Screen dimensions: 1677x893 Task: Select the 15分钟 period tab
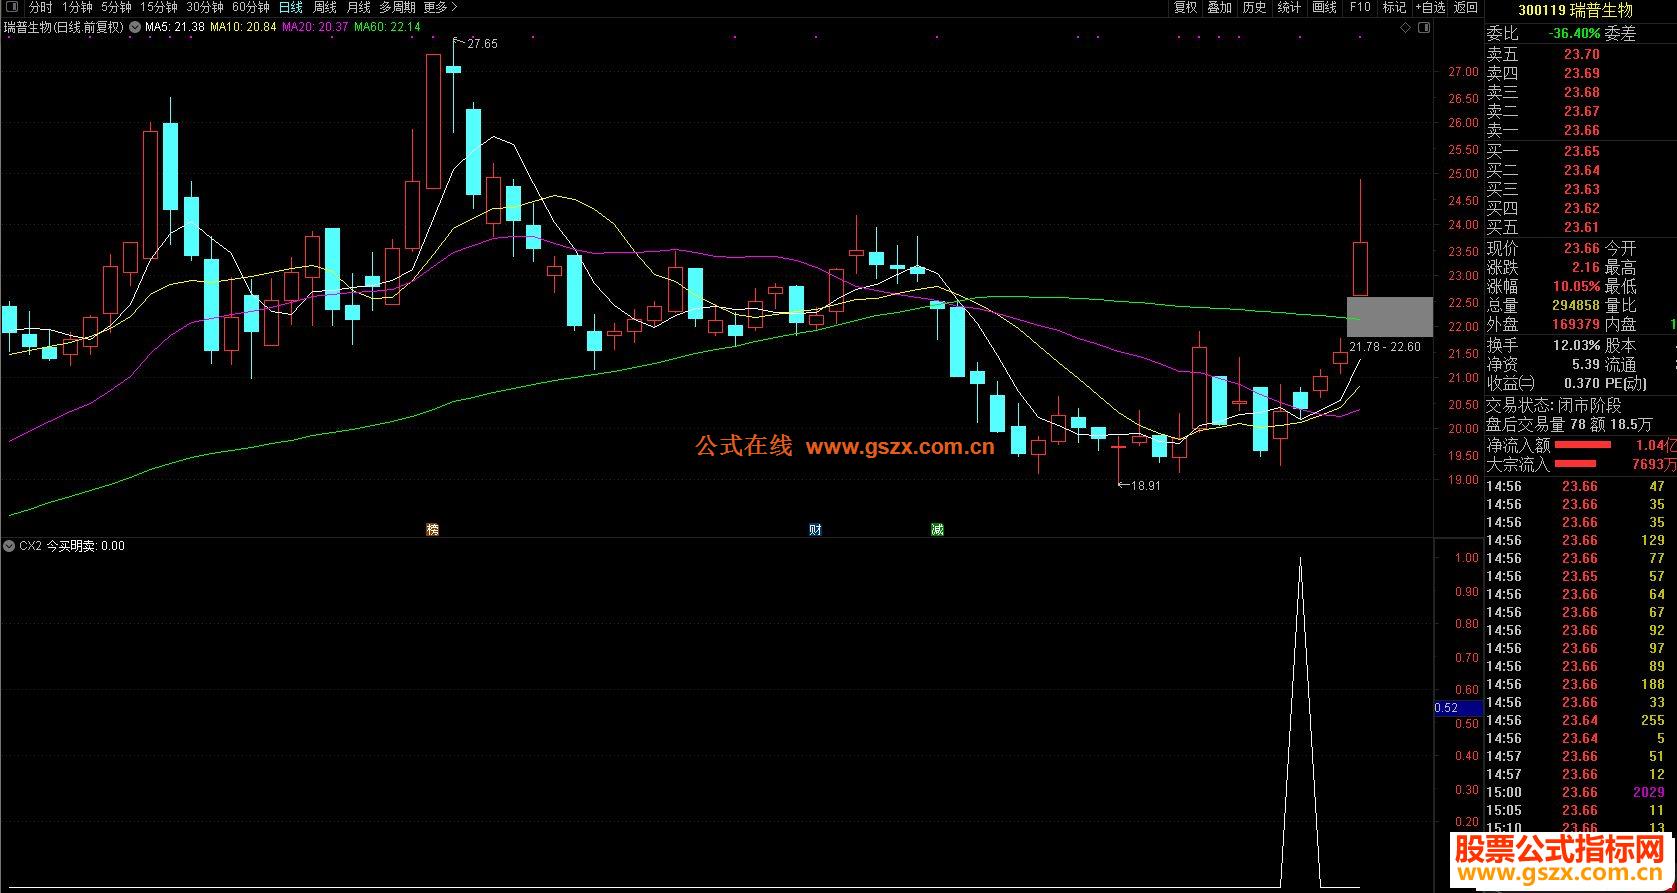pos(159,7)
